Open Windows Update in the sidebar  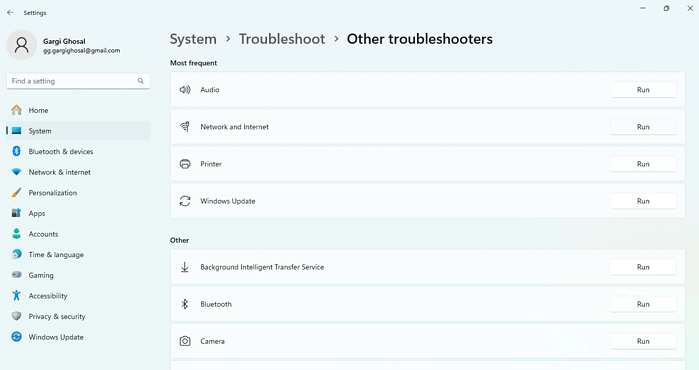[78, 337]
